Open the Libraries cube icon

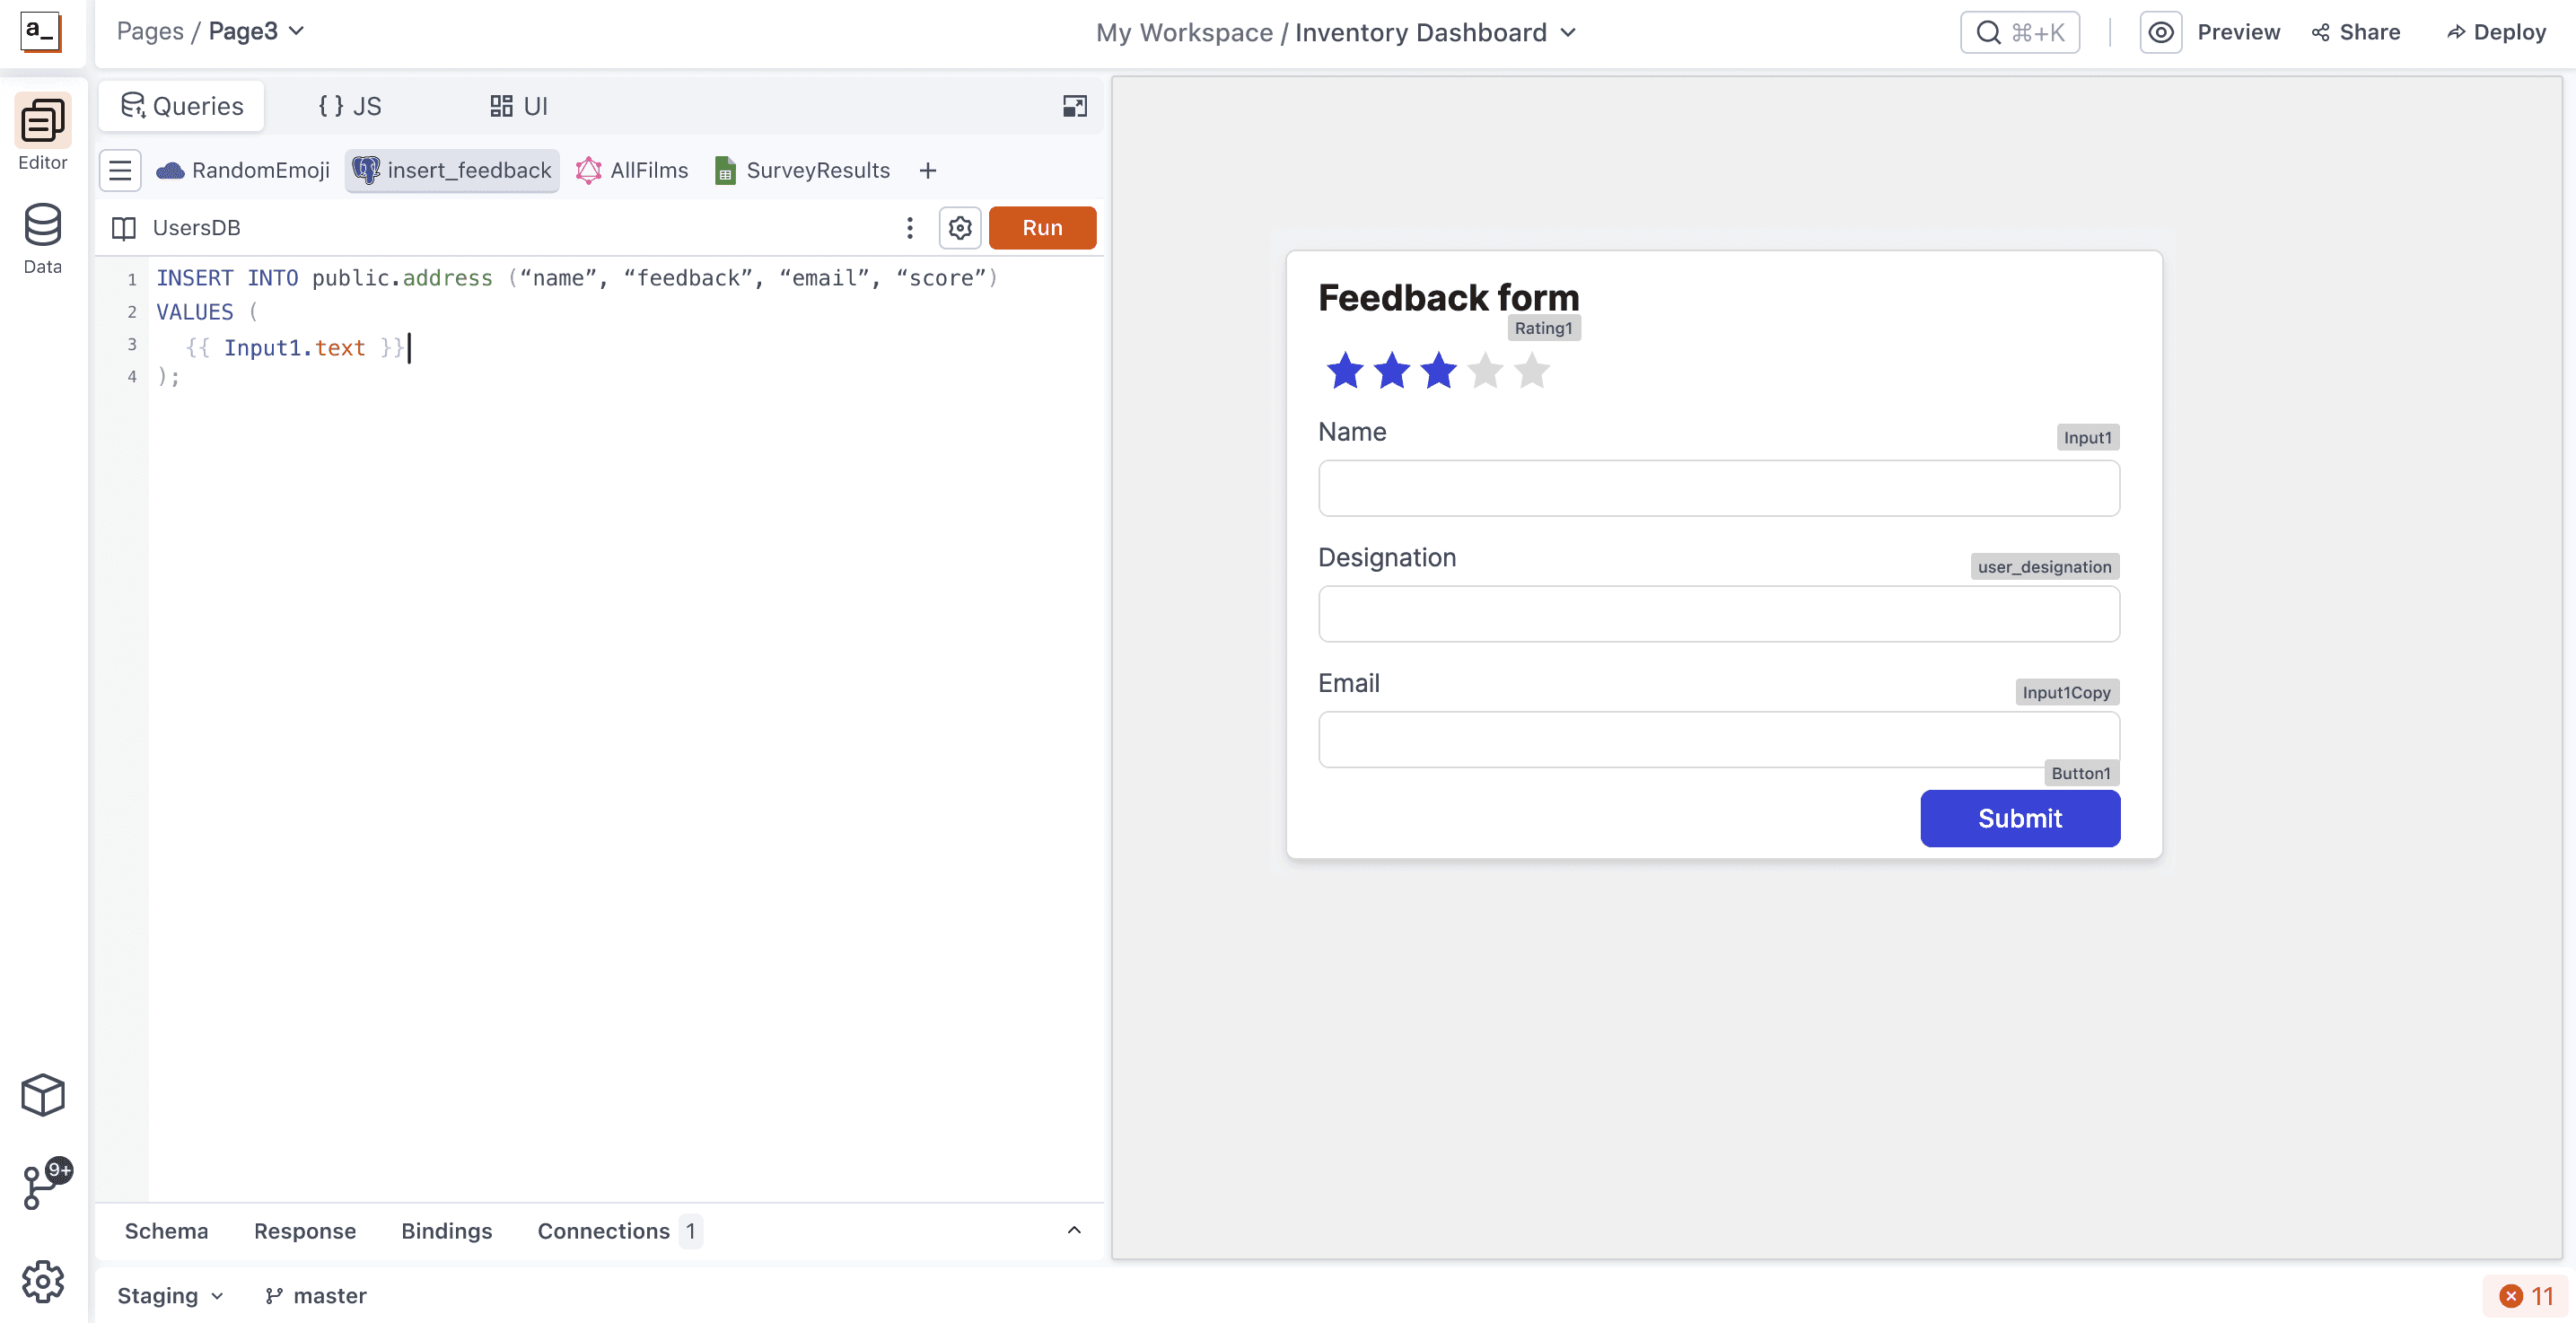(42, 1095)
